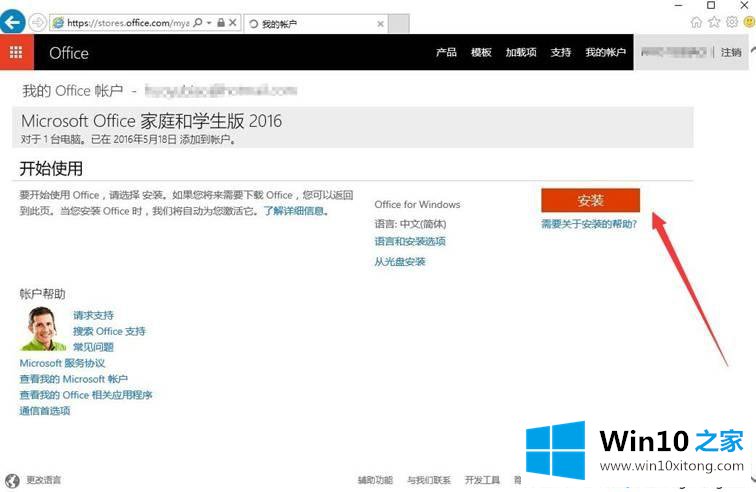
Task: Click the text "Office for Windows"
Action: tap(417, 205)
